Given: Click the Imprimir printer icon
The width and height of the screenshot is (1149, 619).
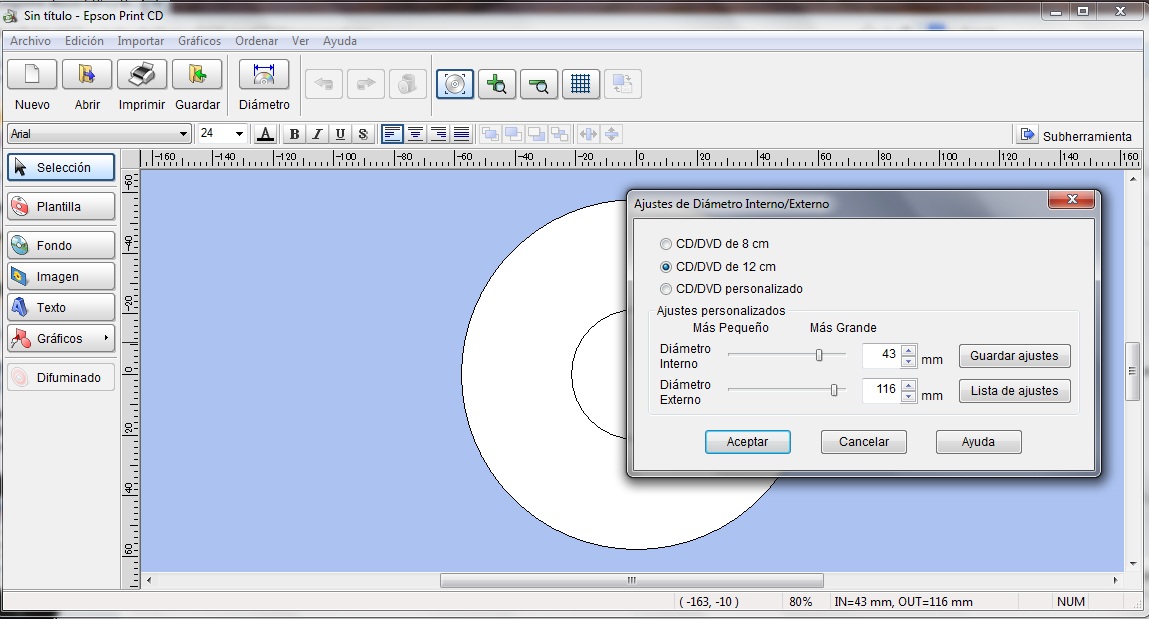Looking at the screenshot, I should (141, 75).
